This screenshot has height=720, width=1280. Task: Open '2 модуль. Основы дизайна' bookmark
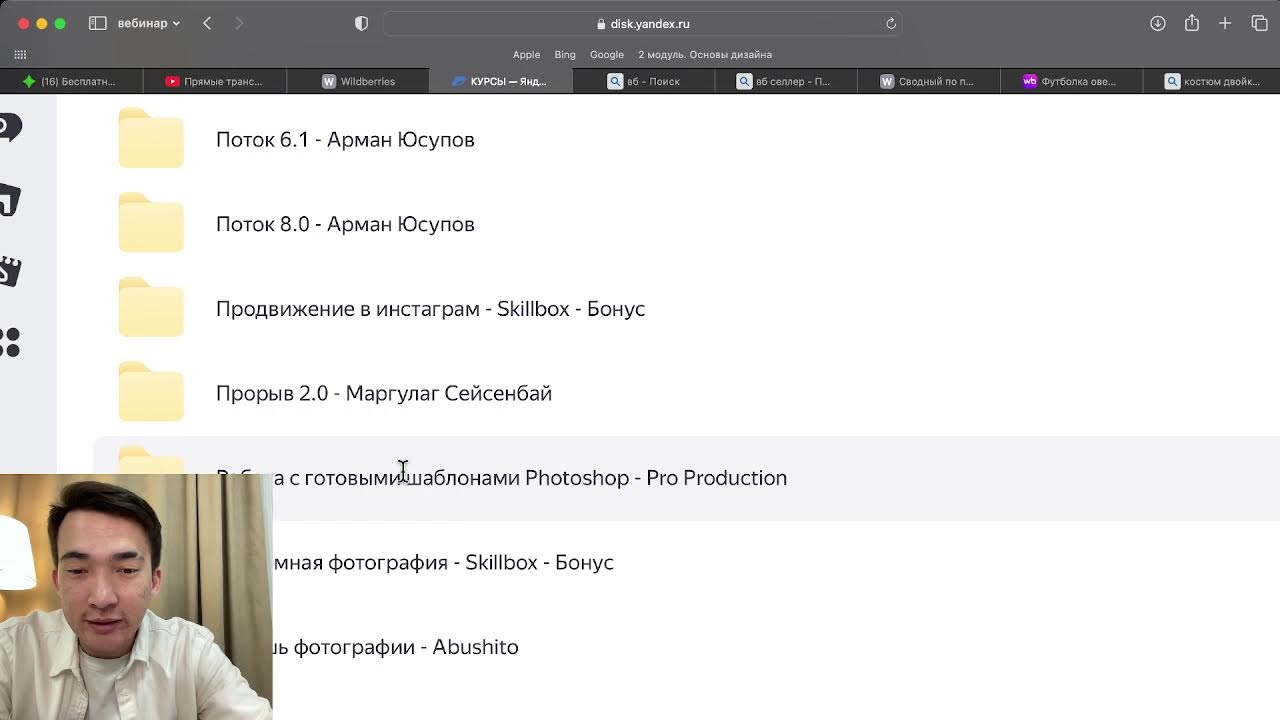(705, 55)
